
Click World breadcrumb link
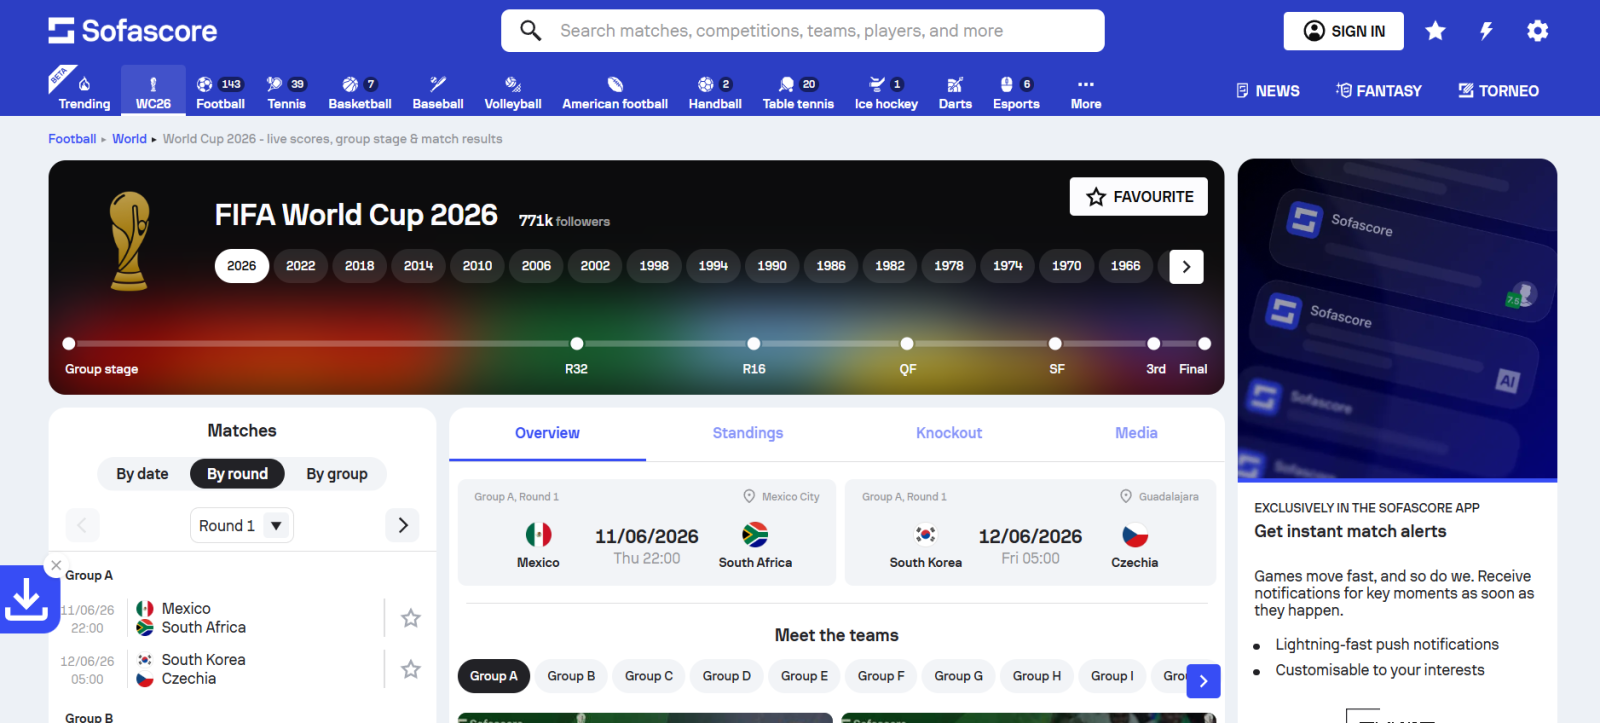point(129,139)
